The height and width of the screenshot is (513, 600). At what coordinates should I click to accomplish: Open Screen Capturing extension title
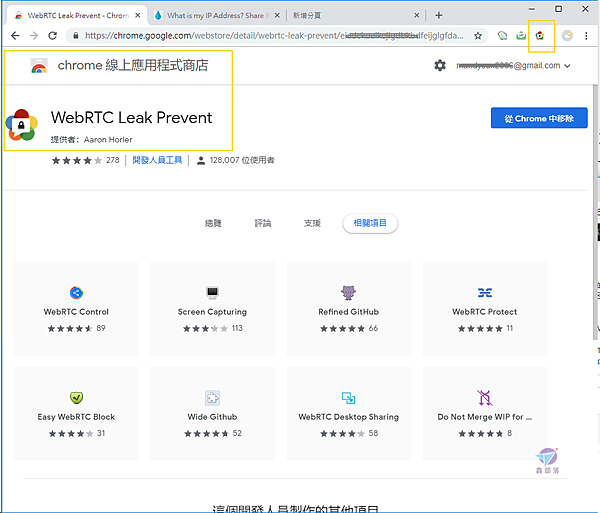click(212, 312)
